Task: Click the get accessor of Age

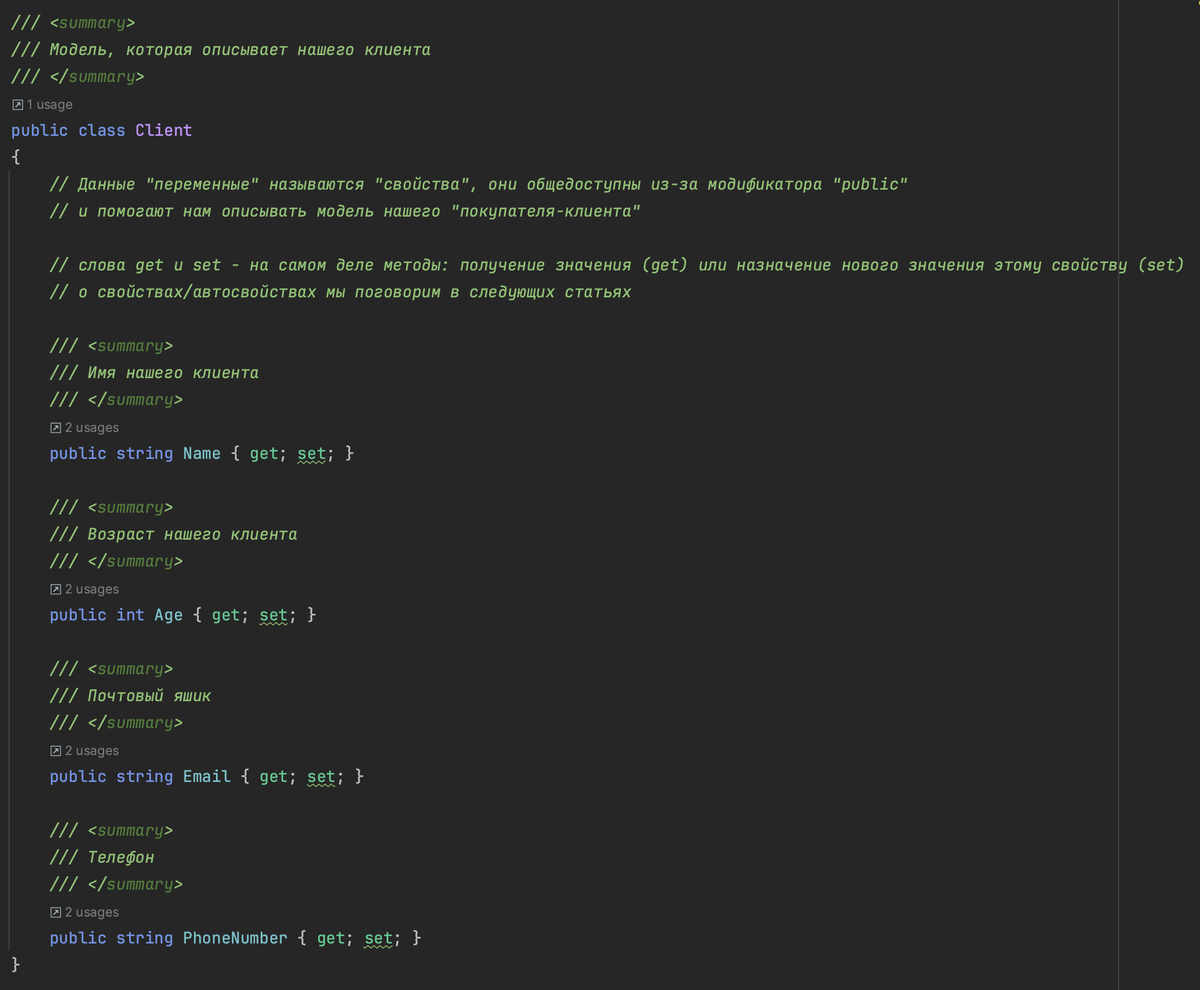Action: [x=226, y=616]
